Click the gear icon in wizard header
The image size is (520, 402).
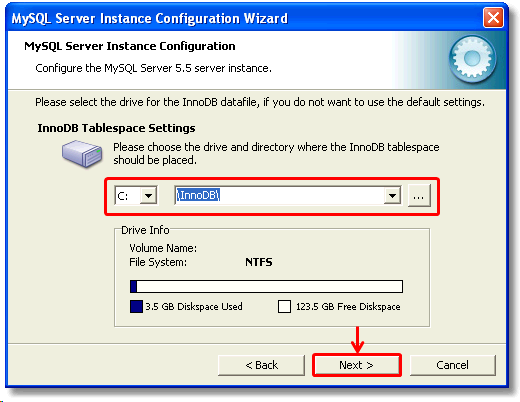click(x=472, y=59)
